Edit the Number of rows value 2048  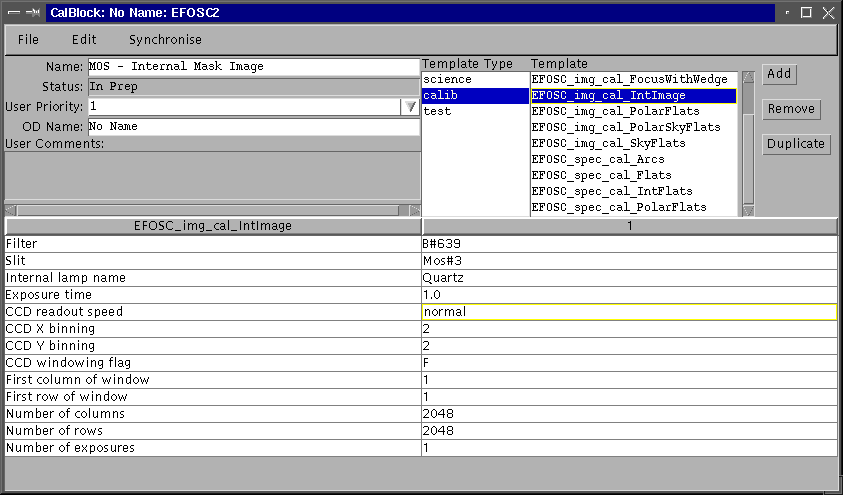[630, 431]
